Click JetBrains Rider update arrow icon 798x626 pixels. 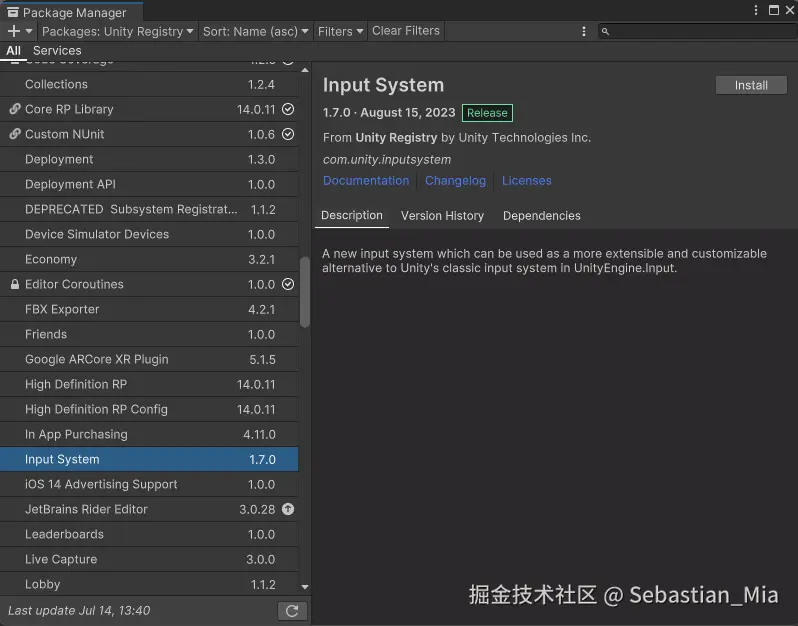coord(288,509)
